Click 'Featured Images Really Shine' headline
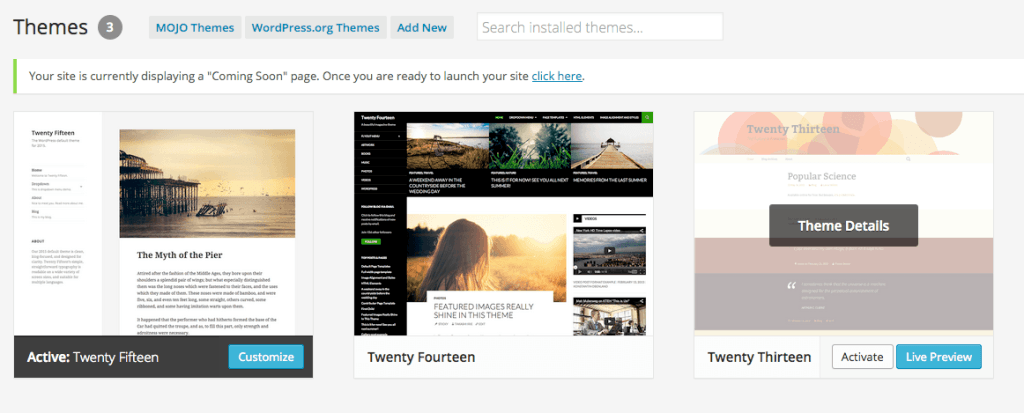The height and width of the screenshot is (413, 1024). [x=484, y=310]
